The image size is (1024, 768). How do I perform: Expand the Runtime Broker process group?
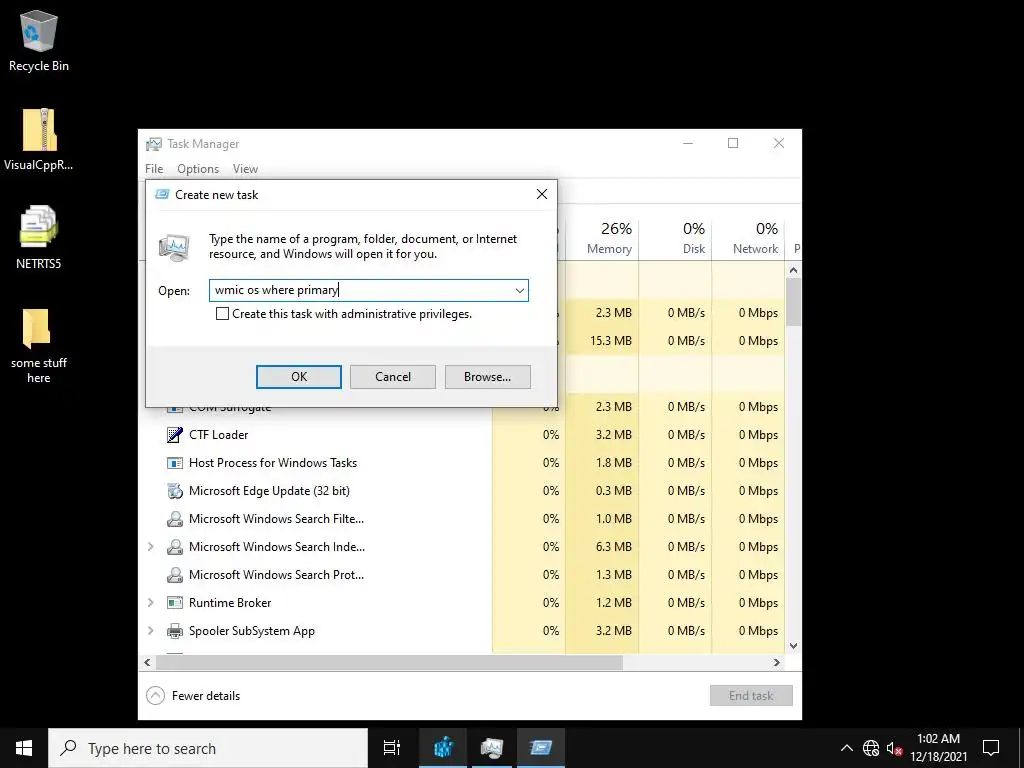point(151,603)
